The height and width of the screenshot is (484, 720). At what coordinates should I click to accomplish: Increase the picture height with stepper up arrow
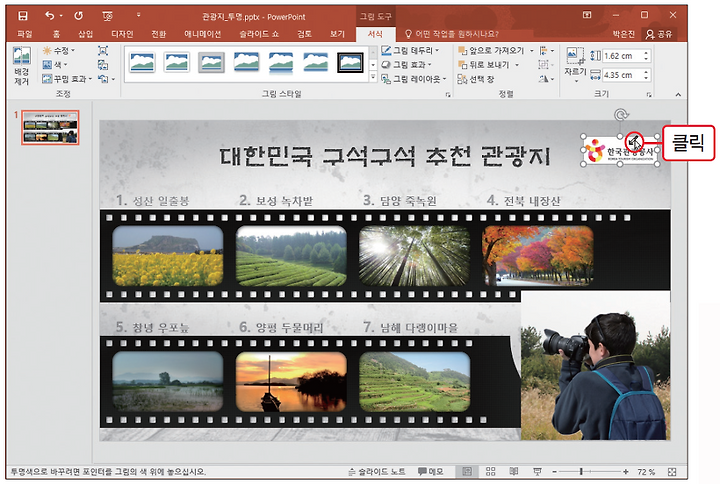(x=646, y=53)
